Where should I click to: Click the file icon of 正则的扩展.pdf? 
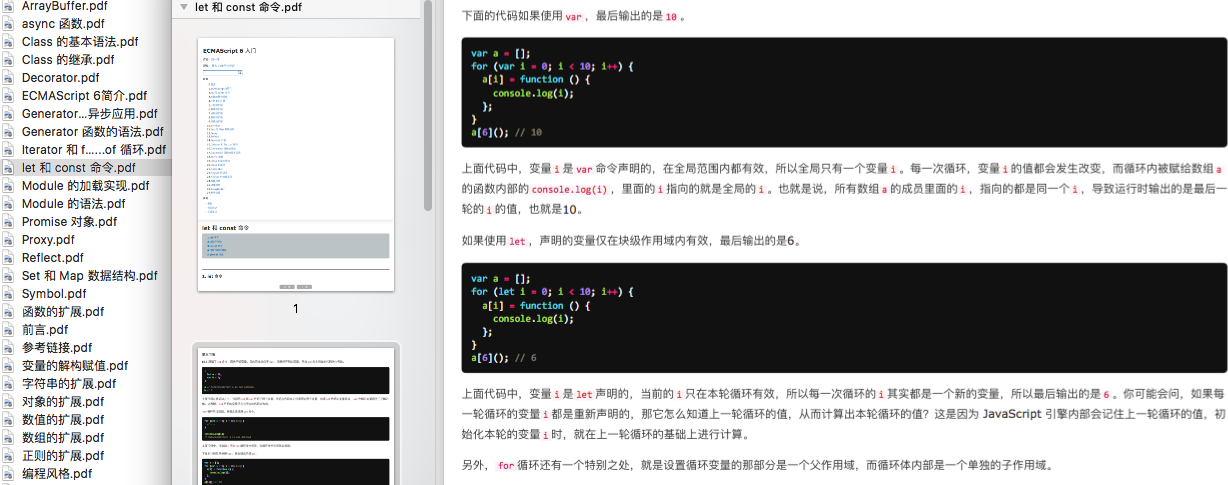pyautogui.click(x=9, y=455)
